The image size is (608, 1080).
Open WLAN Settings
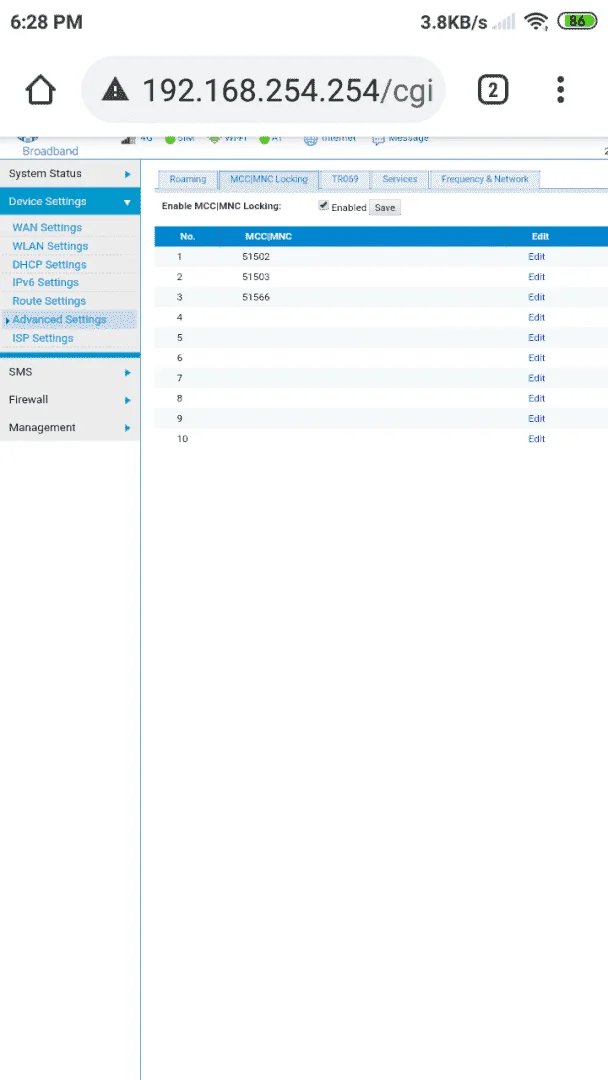(50, 246)
